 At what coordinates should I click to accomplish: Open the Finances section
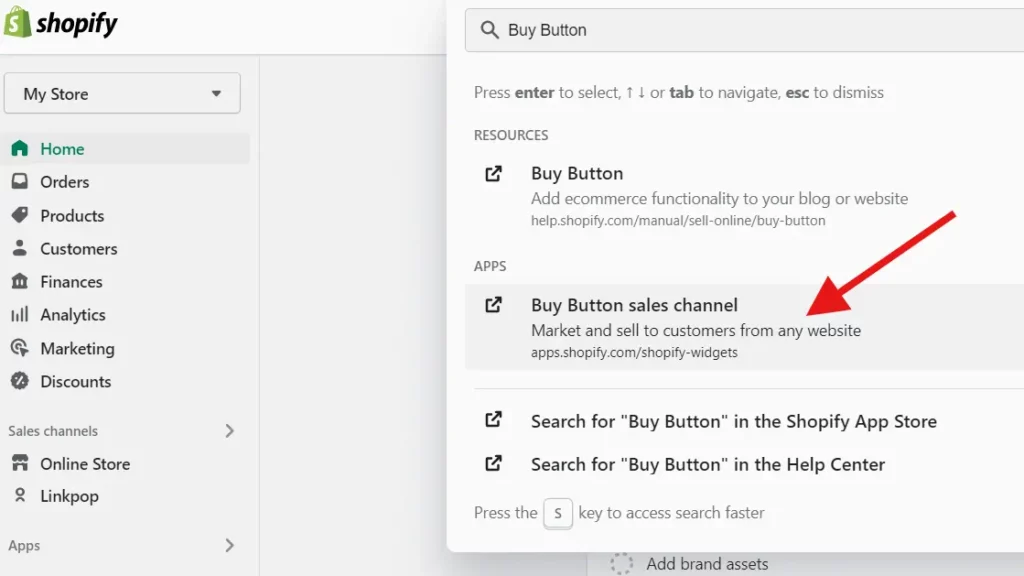click(72, 281)
